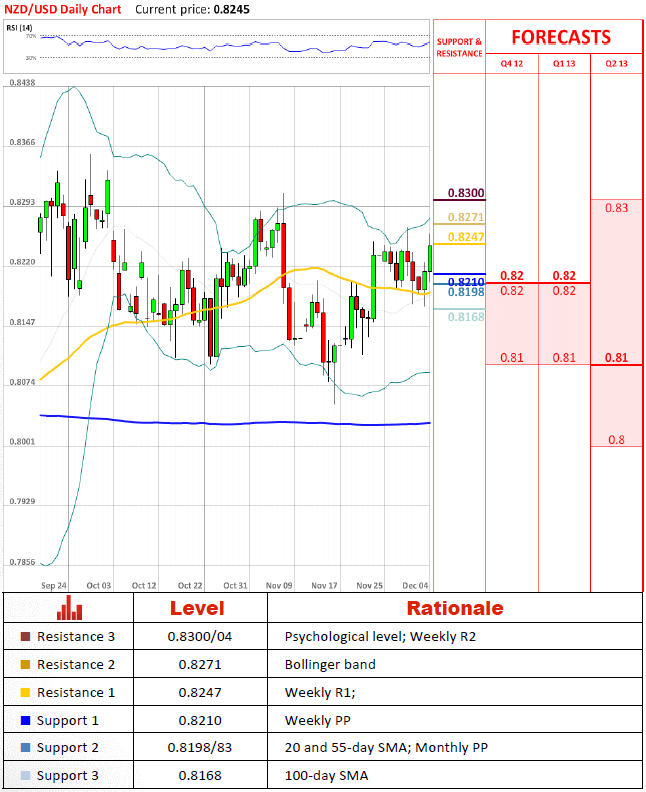This screenshot has height=792, width=646.
Task: Click the dark red Resistance 3 color square
Action: tap(25, 637)
